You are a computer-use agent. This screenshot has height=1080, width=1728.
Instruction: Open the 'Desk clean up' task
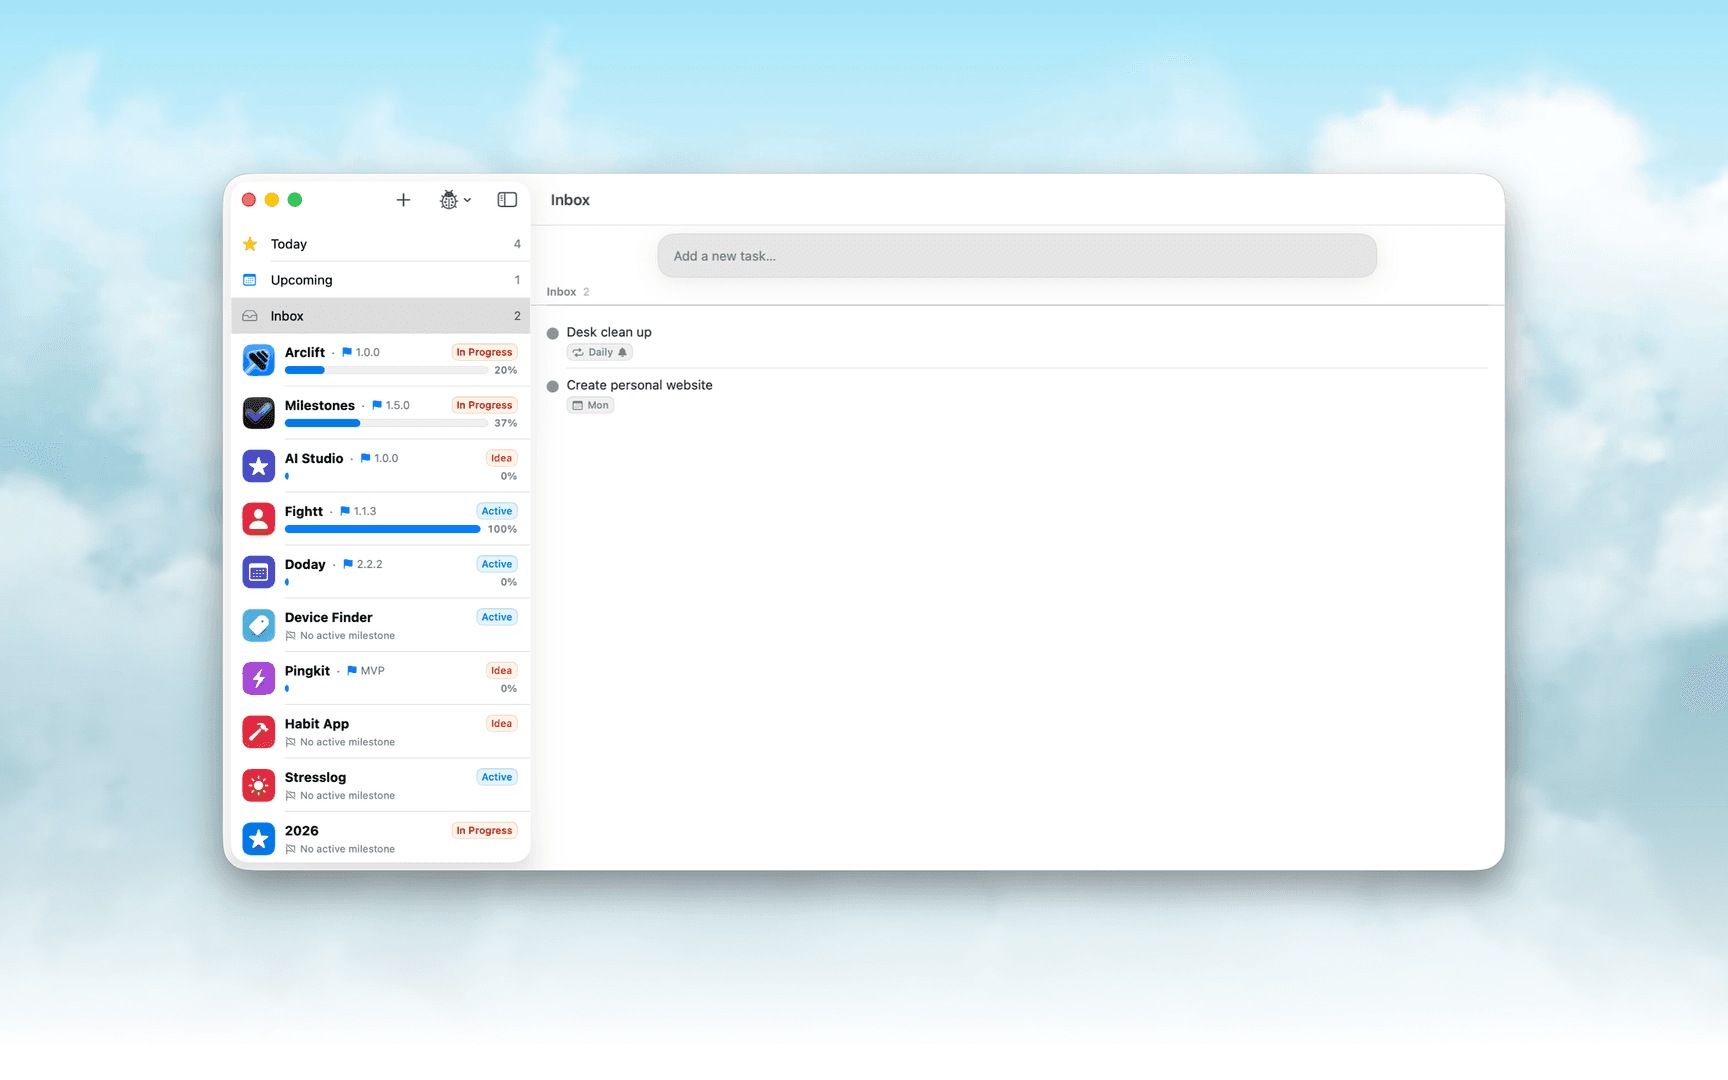pos(609,332)
